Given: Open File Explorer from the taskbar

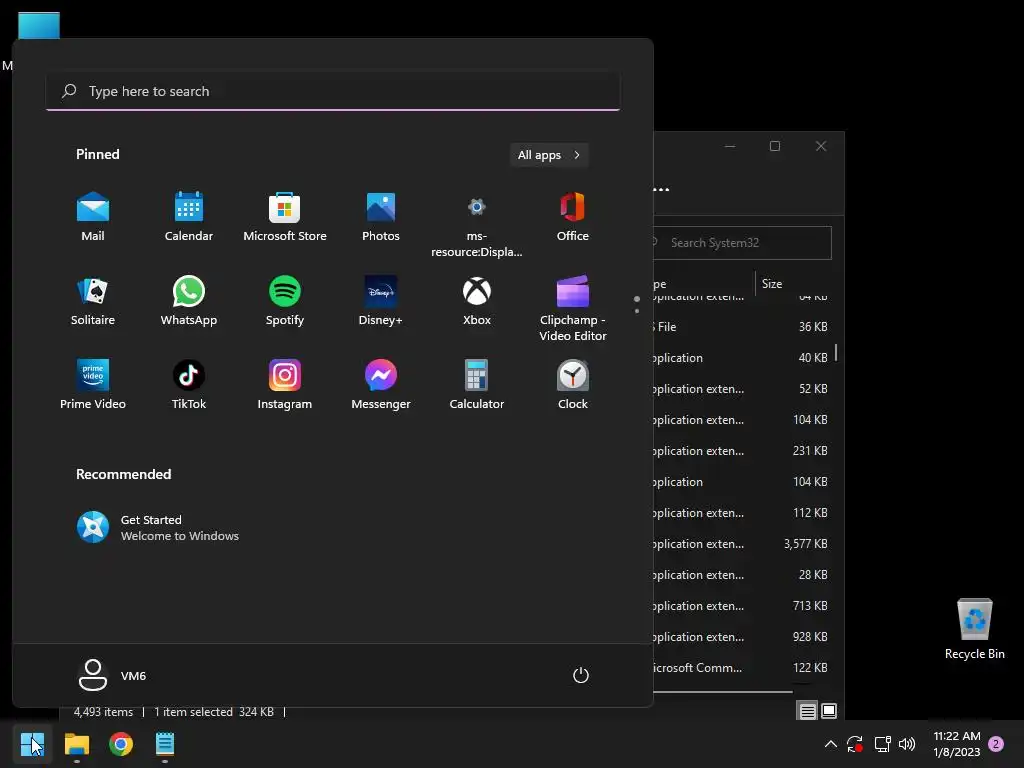Looking at the screenshot, I should point(76,744).
